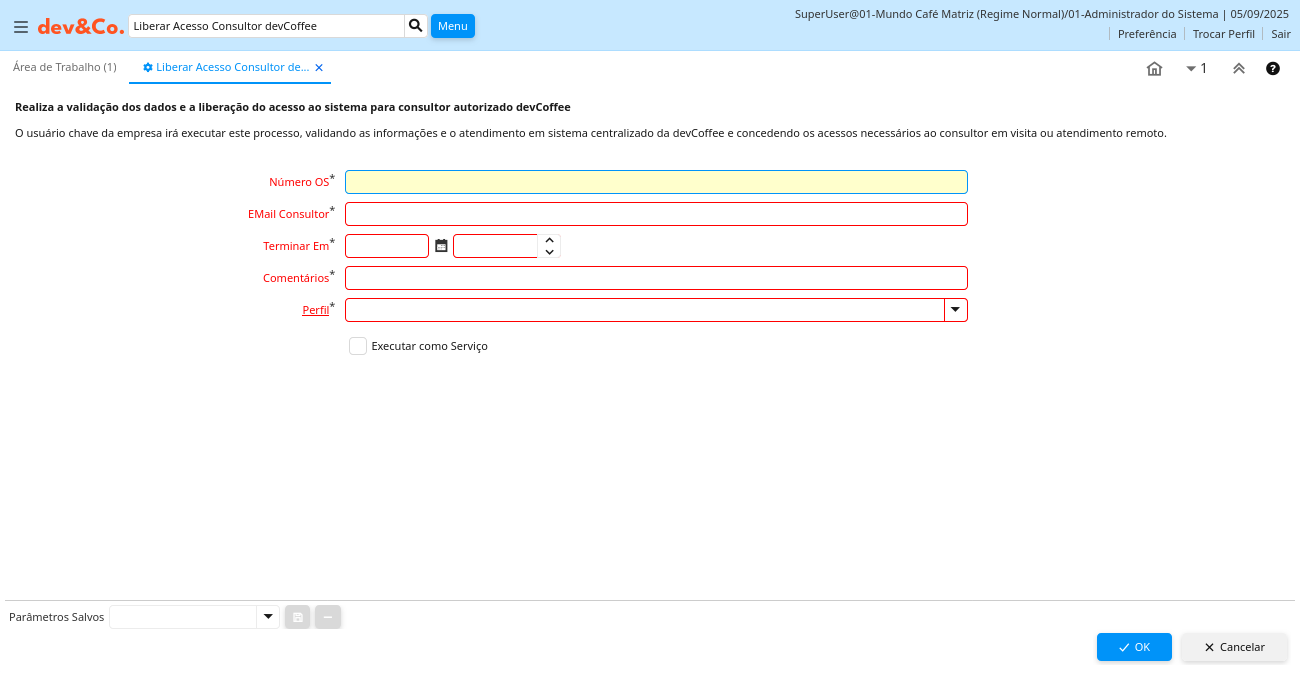Expand the Perfil dropdown arrow

pyautogui.click(x=956, y=310)
